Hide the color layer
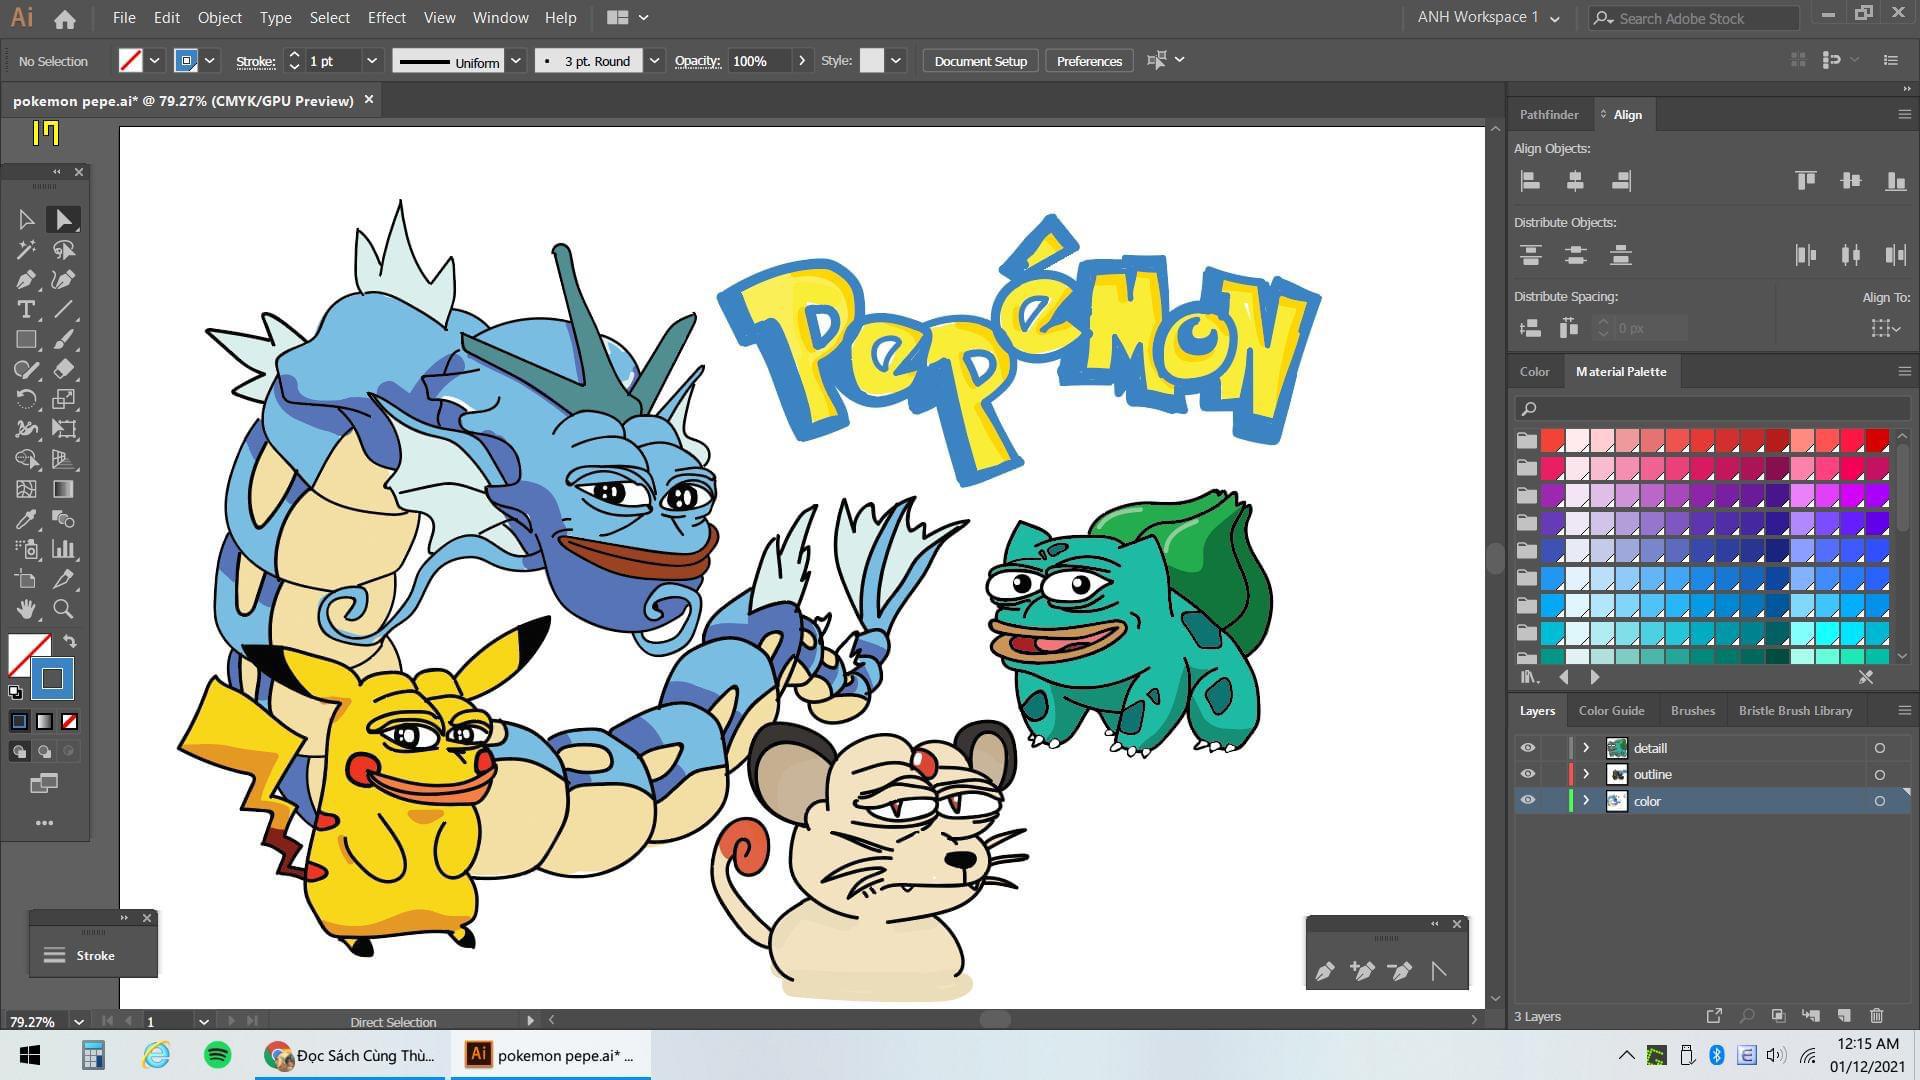The height and width of the screenshot is (1080, 1920). tap(1527, 800)
